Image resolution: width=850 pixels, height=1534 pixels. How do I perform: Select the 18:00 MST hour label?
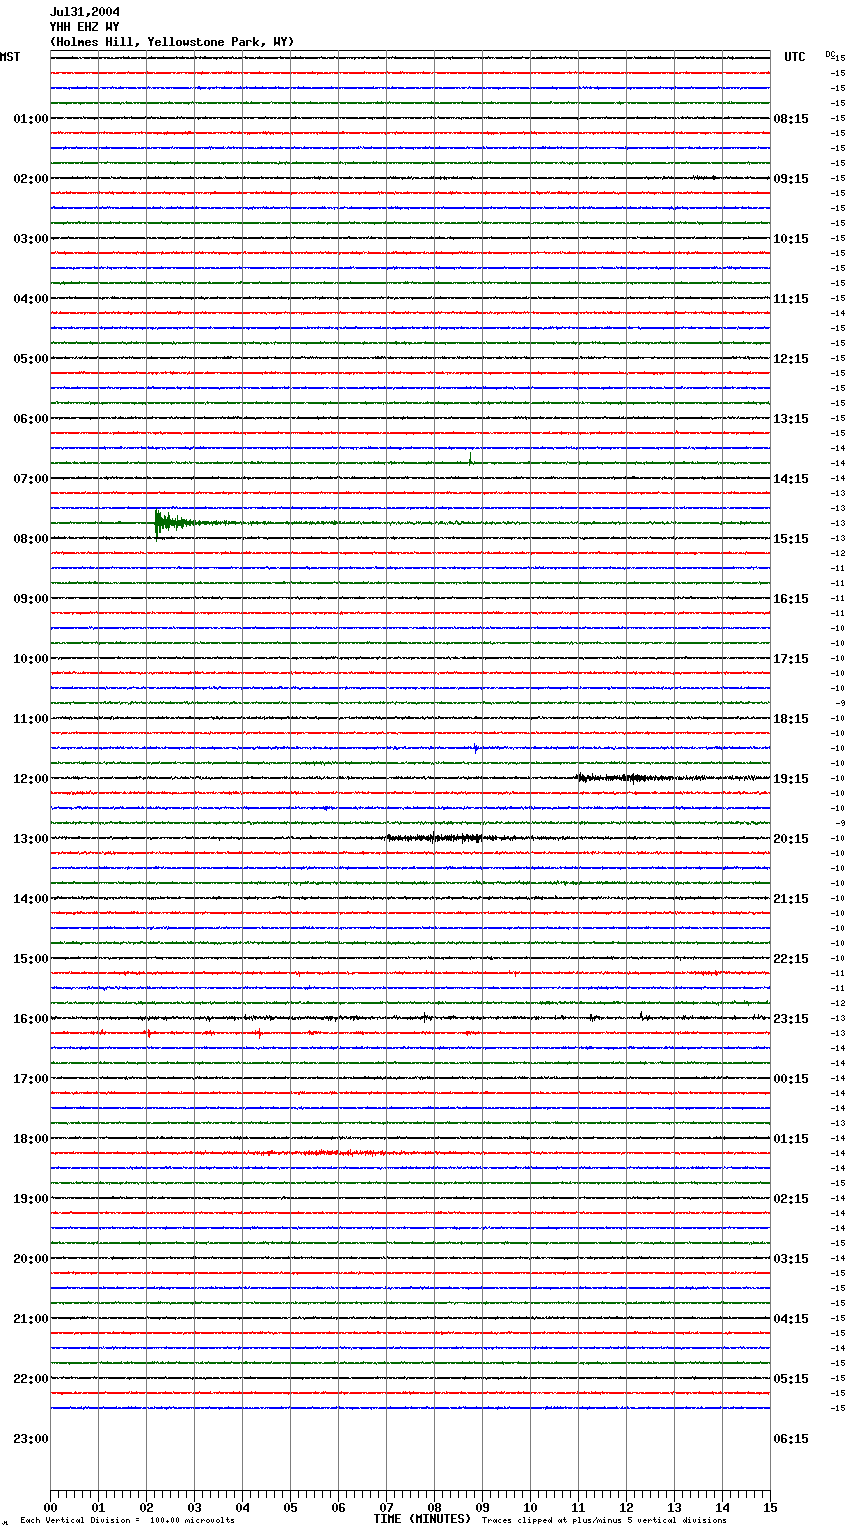(31, 1139)
